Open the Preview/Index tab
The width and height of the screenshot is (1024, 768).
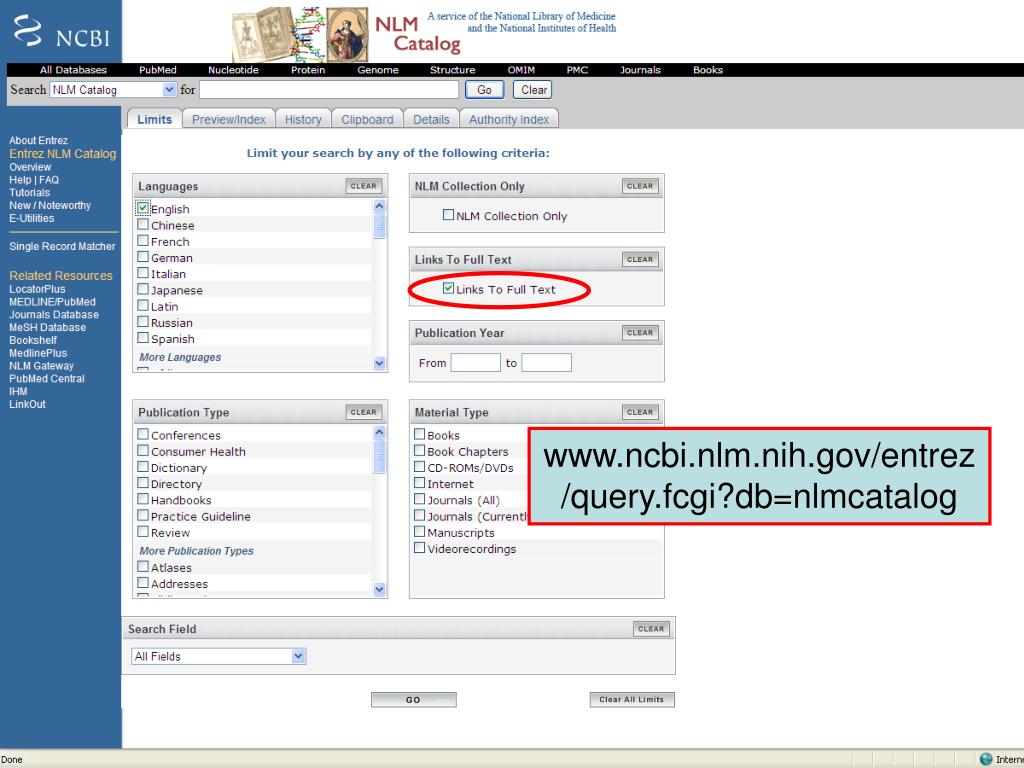point(229,119)
